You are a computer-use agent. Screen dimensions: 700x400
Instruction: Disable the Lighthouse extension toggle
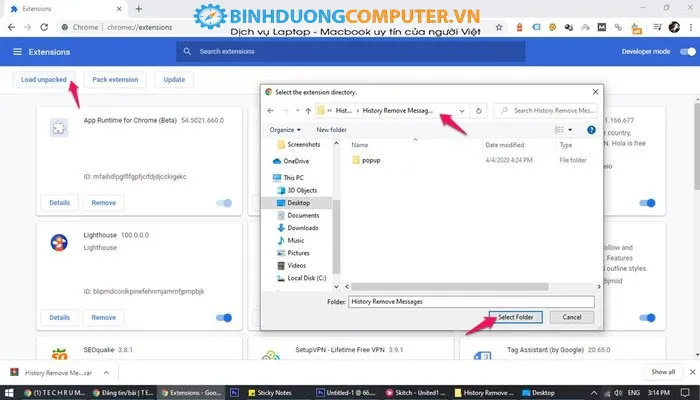(224, 318)
